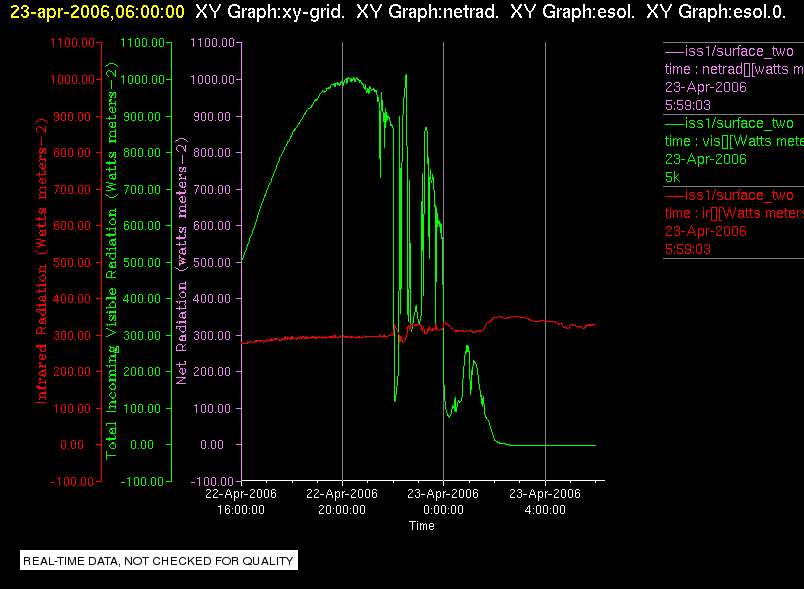
Task: Click the Infrared Radiation axis label
Action: 42,261
